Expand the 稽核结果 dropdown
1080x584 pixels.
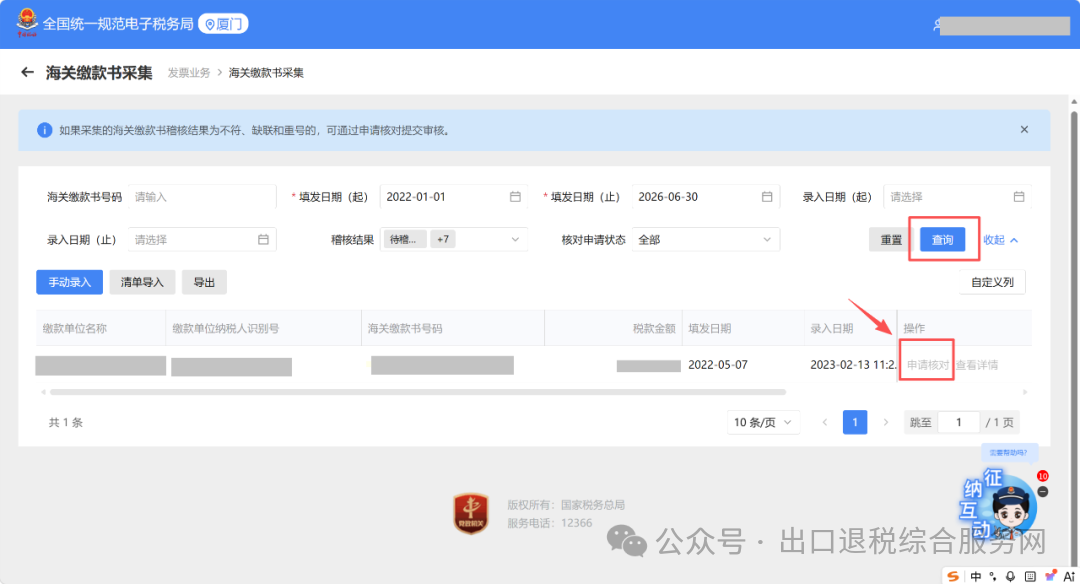(515, 240)
